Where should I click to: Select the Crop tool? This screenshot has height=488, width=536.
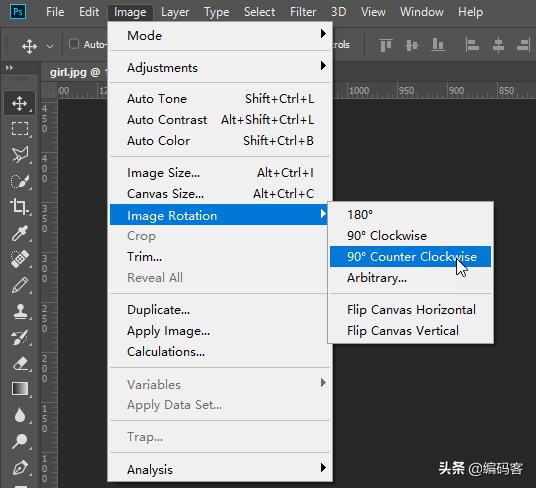coord(19,207)
